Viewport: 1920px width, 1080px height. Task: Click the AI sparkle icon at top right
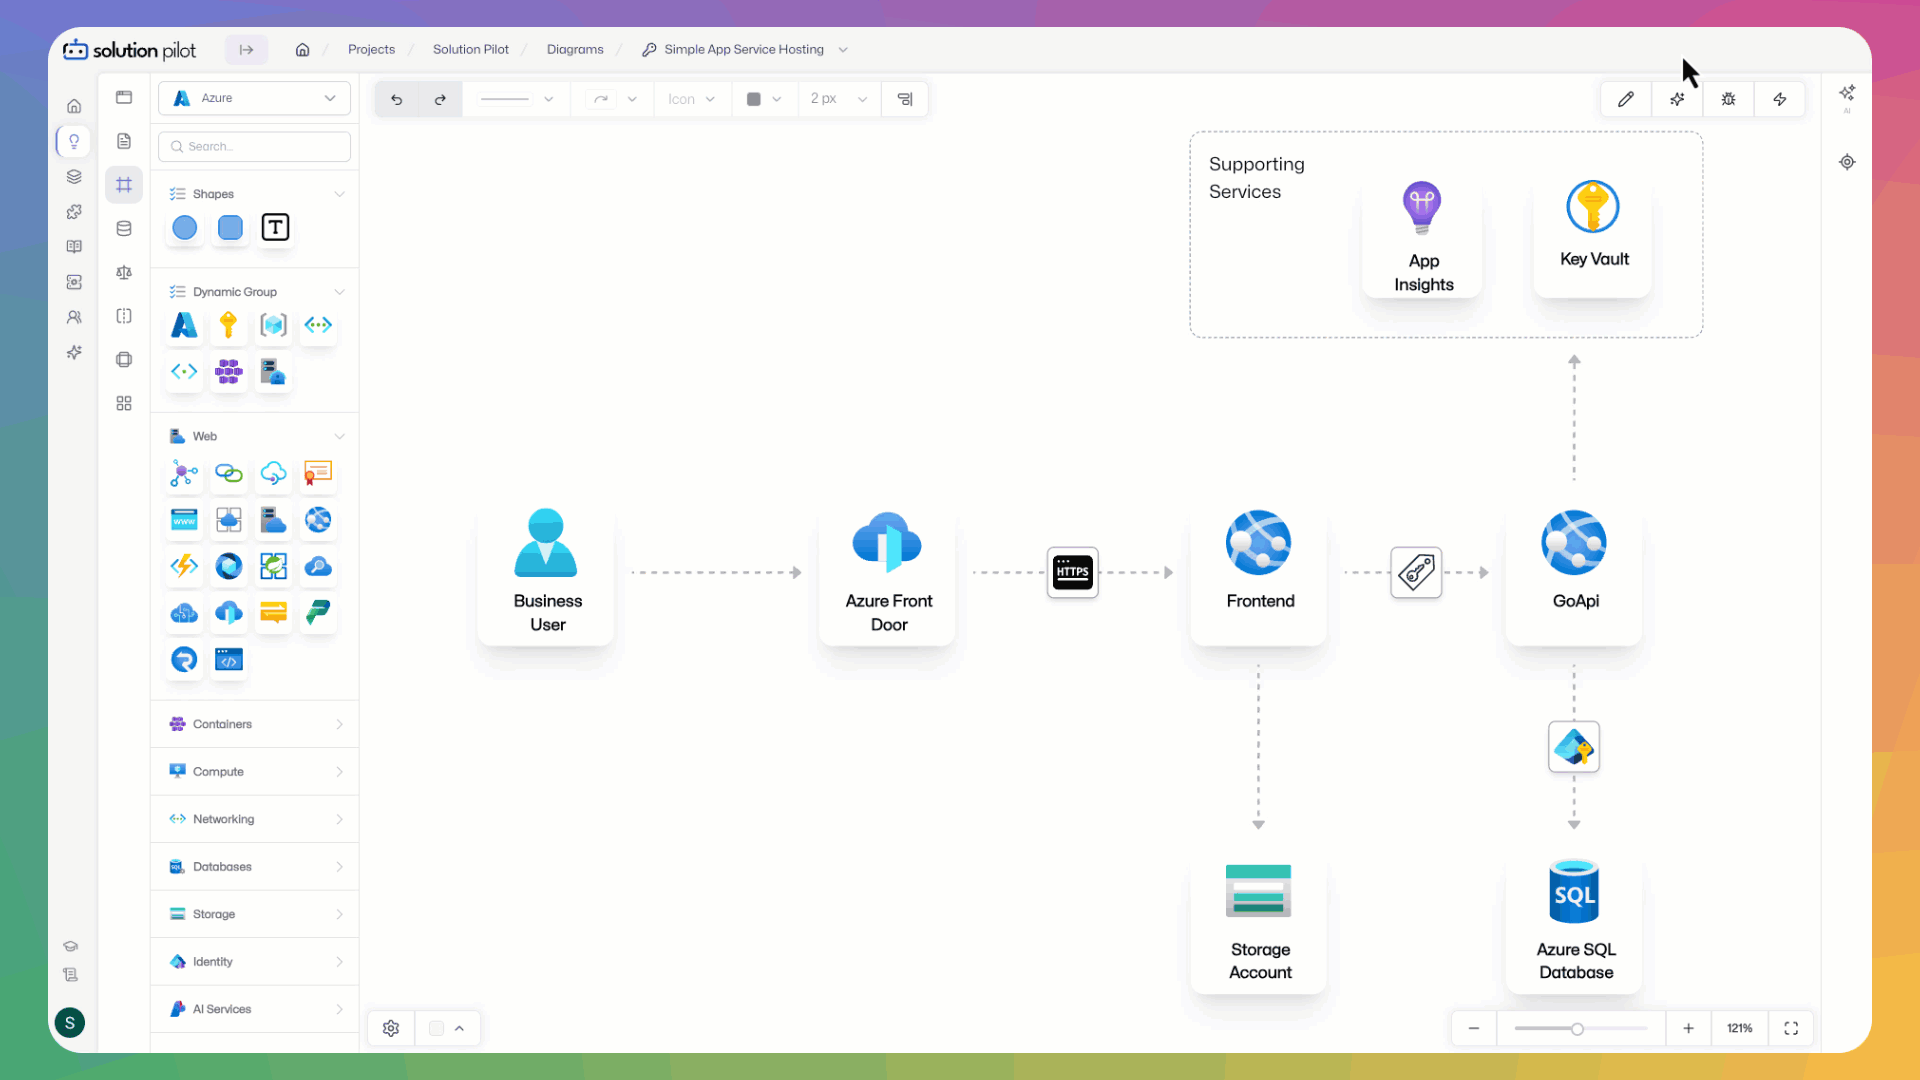pyautogui.click(x=1847, y=93)
